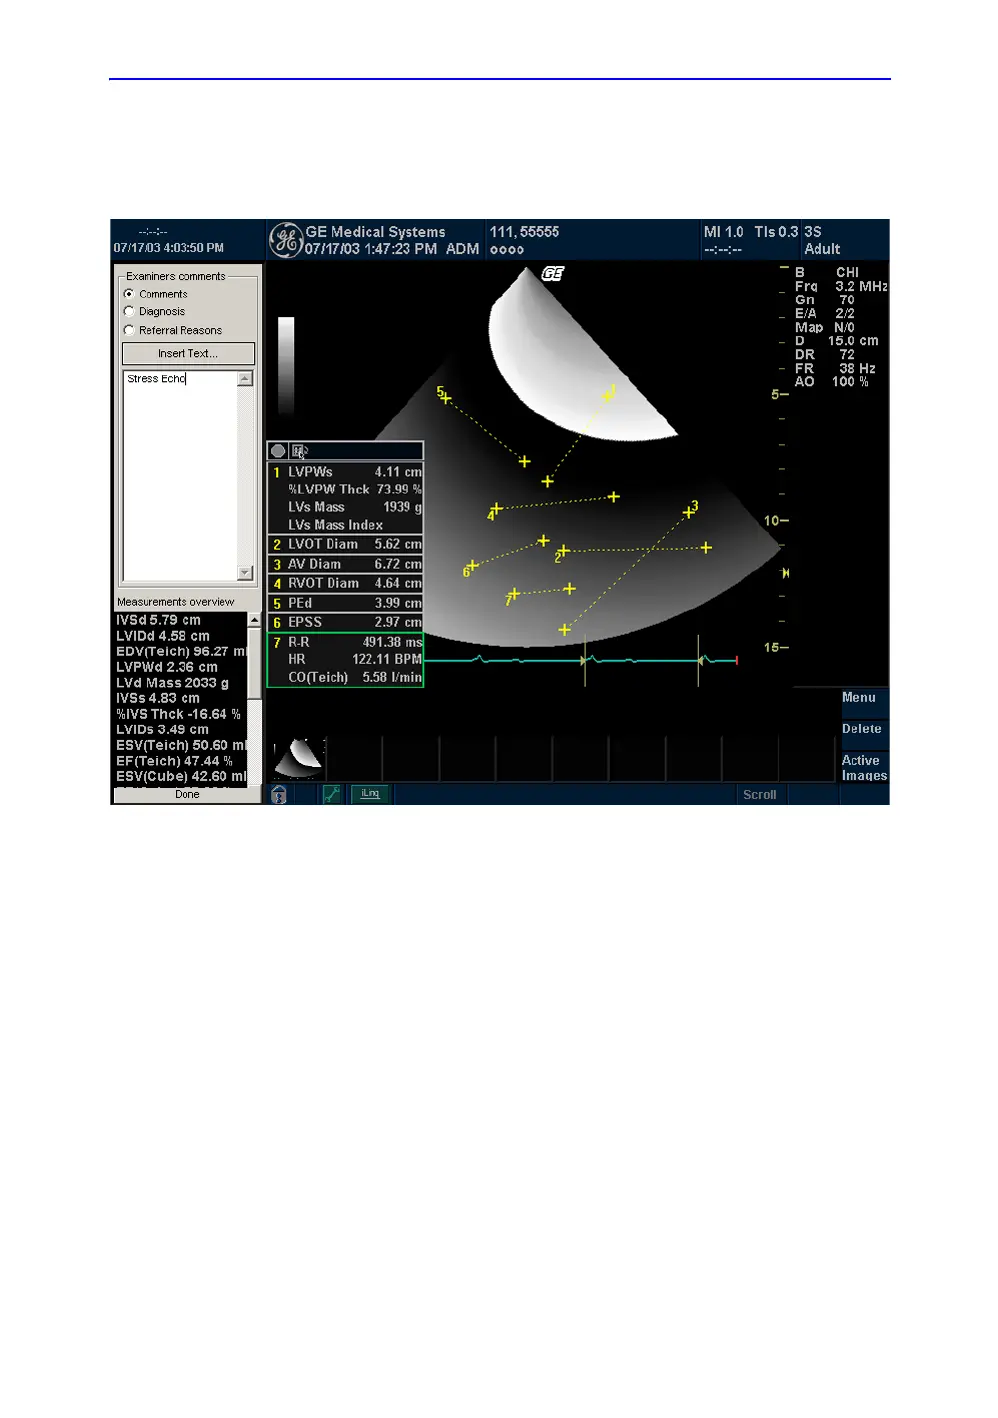Click the round stop icon in the measurement window header

pyautogui.click(x=278, y=451)
